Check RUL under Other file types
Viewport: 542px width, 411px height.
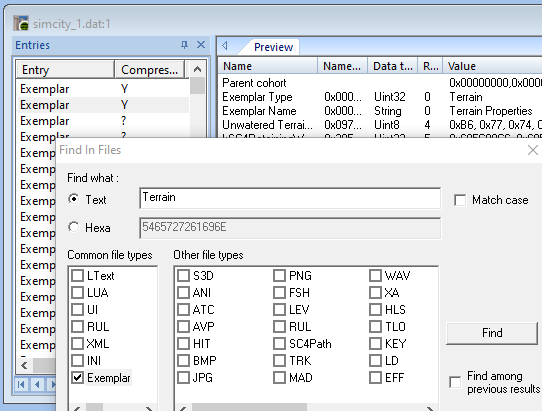(279, 326)
